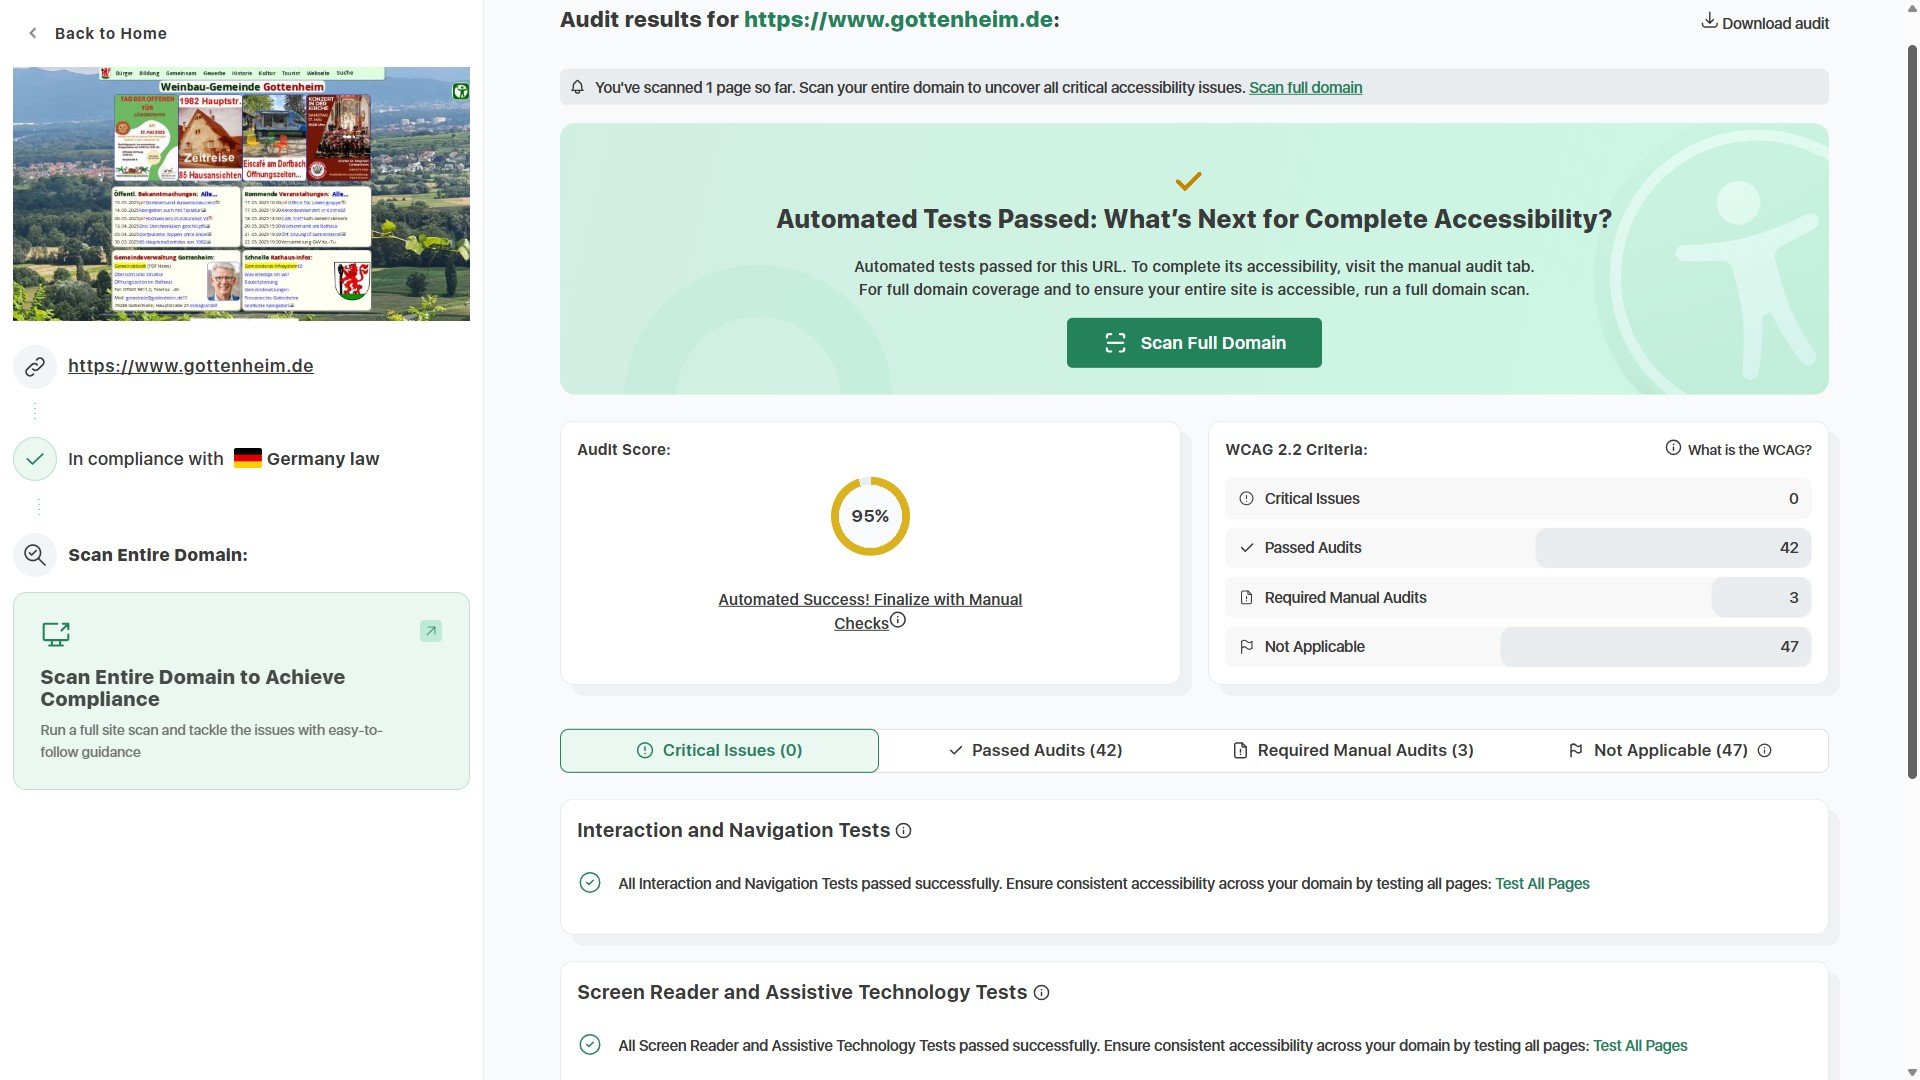Click info icon on Not Applicable tab
This screenshot has width=1920, height=1080.
[1764, 751]
